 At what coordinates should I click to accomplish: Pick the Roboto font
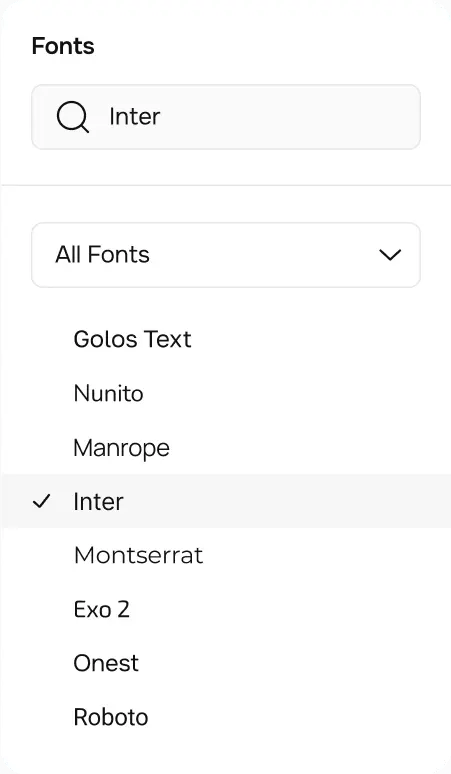coord(111,717)
